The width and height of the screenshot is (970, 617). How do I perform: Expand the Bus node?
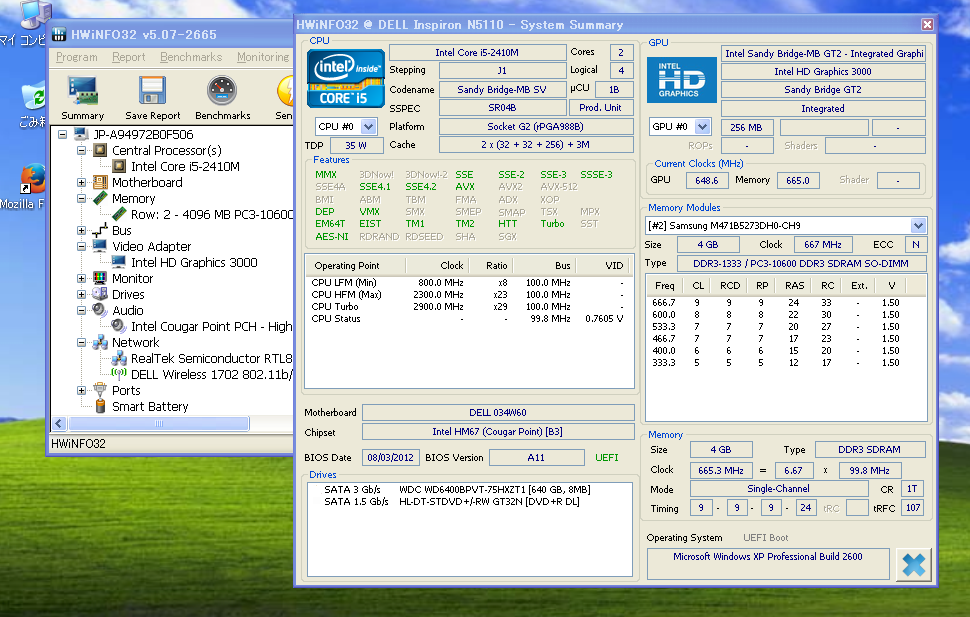tap(81, 230)
